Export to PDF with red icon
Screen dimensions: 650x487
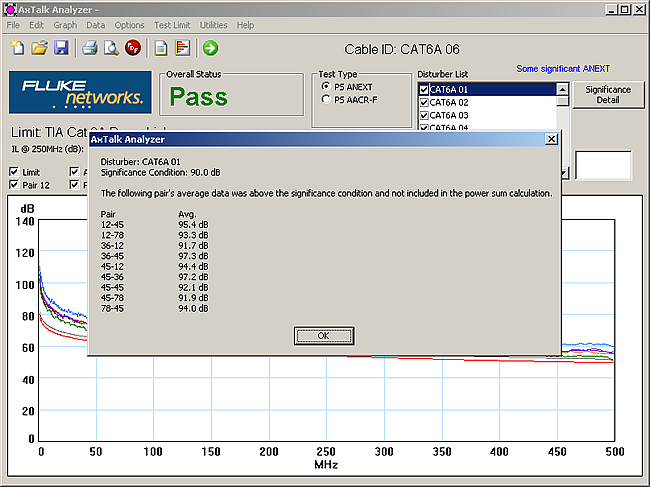133,48
